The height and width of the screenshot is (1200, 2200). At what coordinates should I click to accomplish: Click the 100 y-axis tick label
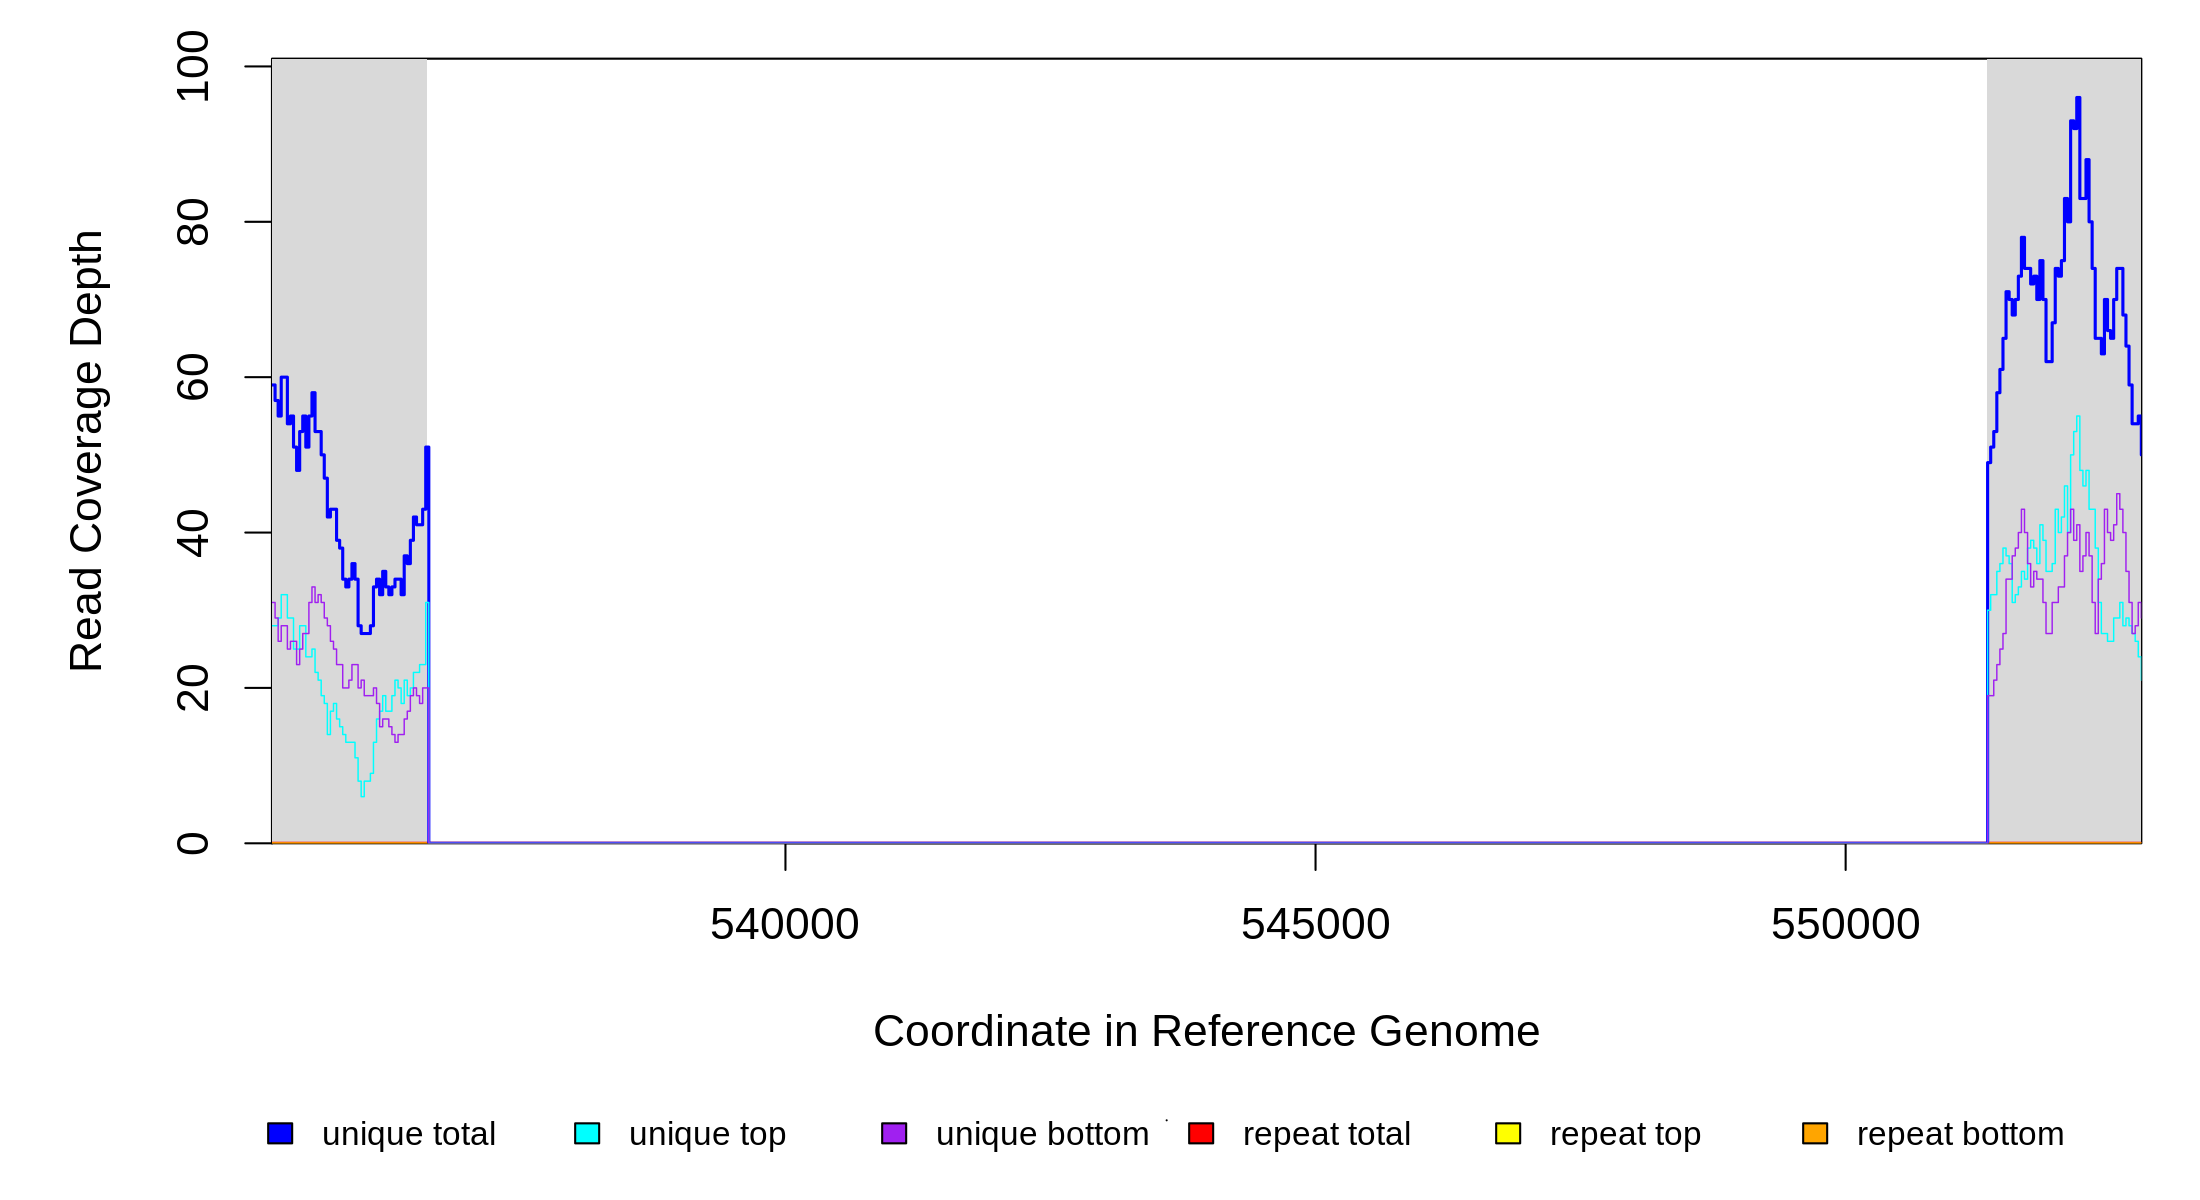(193, 66)
